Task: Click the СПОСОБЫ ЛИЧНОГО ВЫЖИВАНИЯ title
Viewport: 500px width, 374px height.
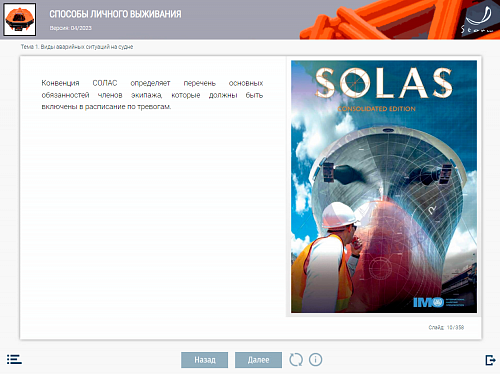Action: (x=115, y=14)
